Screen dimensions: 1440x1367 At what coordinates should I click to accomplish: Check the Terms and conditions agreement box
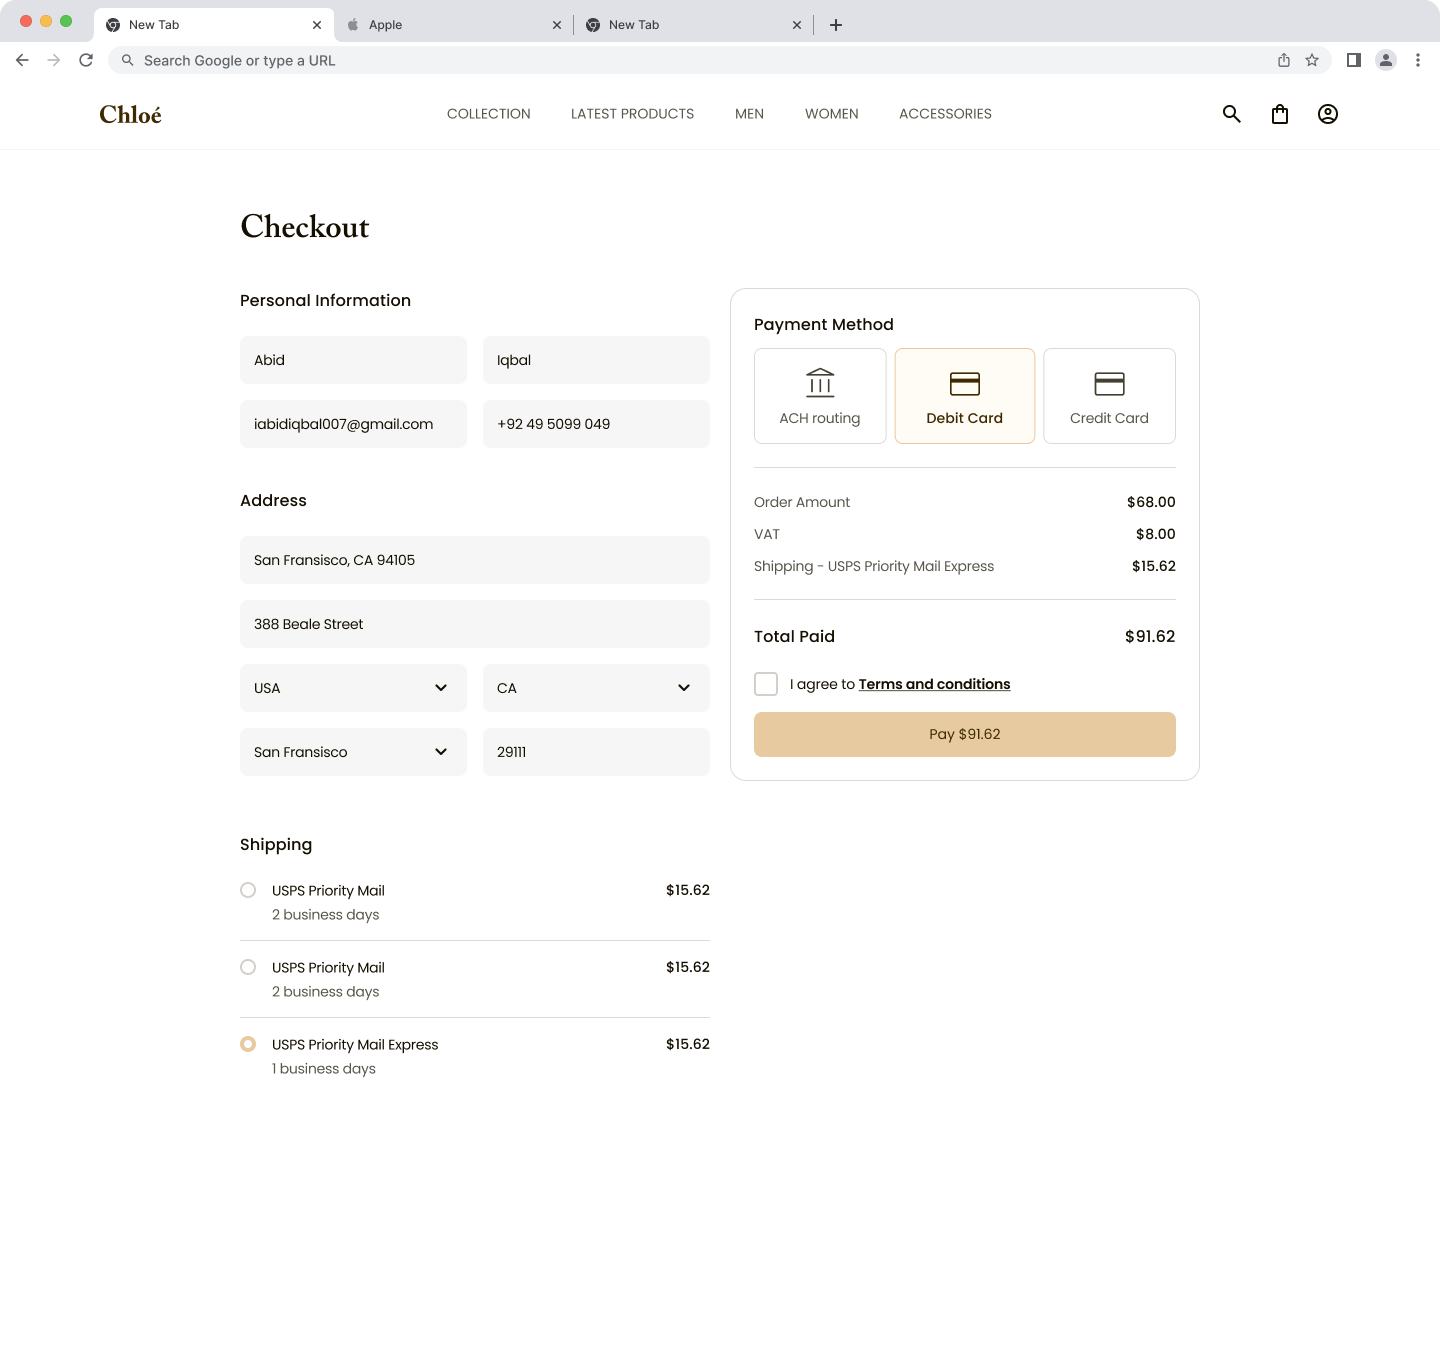click(x=766, y=684)
